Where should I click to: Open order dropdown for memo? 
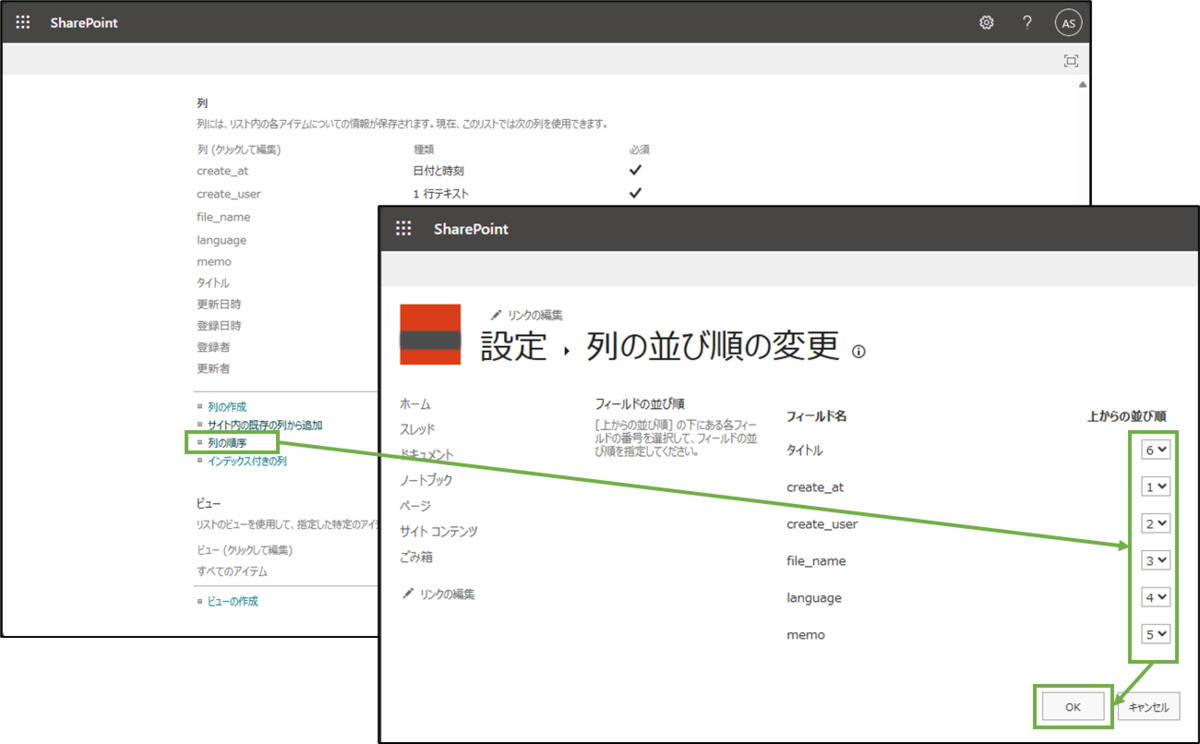coord(1156,635)
